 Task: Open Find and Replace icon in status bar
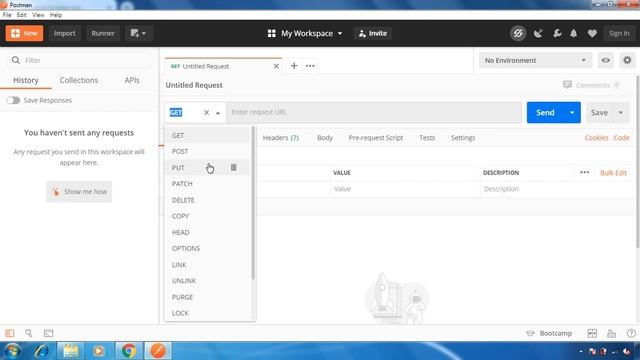tap(29, 333)
